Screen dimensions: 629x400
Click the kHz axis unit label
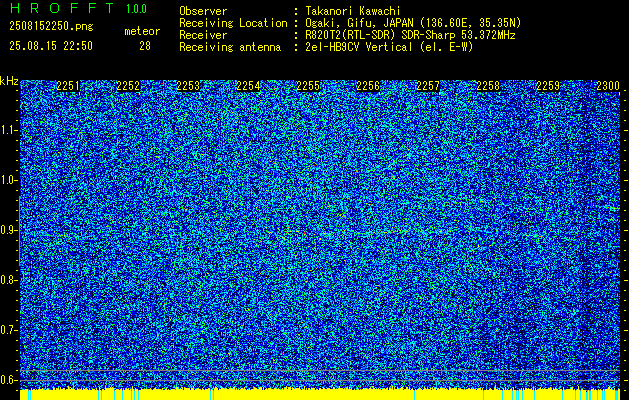coord(9,81)
